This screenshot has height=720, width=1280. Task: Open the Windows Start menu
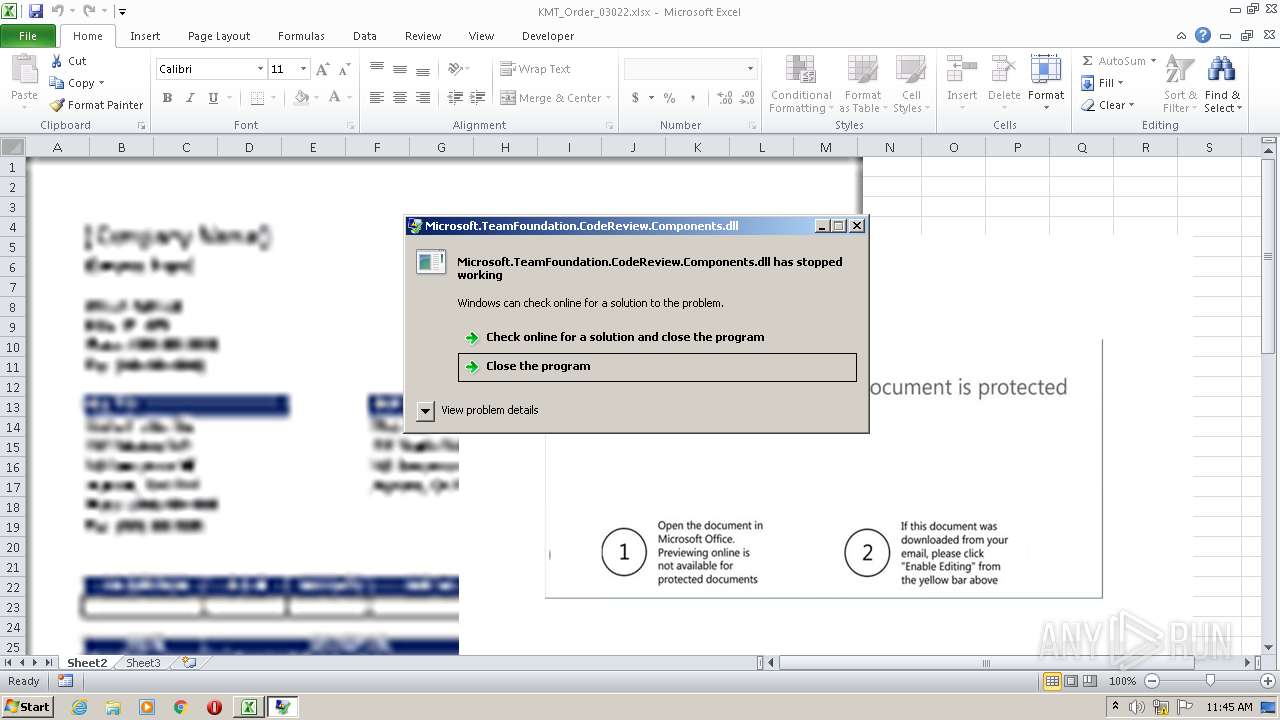(x=27, y=707)
